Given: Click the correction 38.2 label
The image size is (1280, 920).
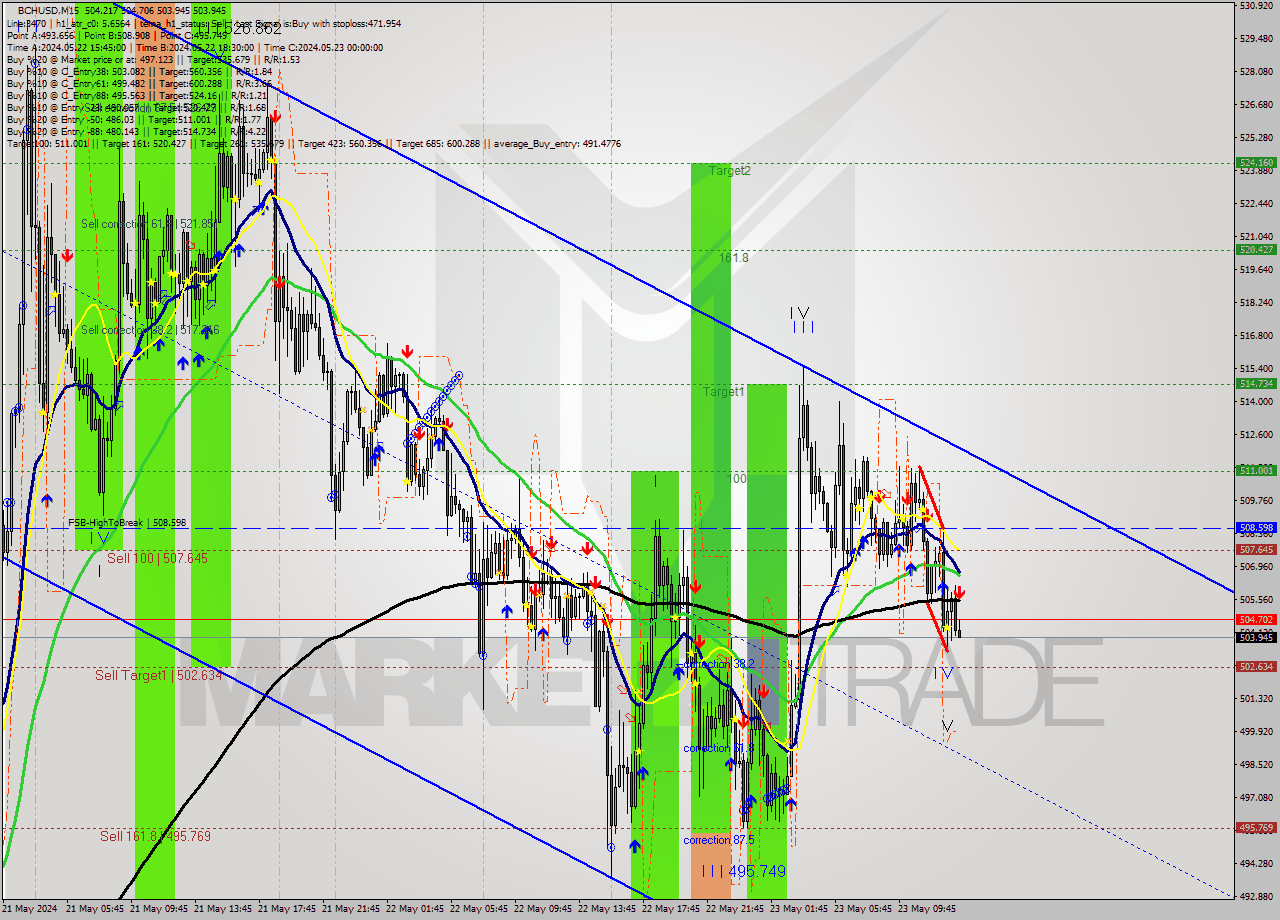Looking at the screenshot, I should point(719,664).
